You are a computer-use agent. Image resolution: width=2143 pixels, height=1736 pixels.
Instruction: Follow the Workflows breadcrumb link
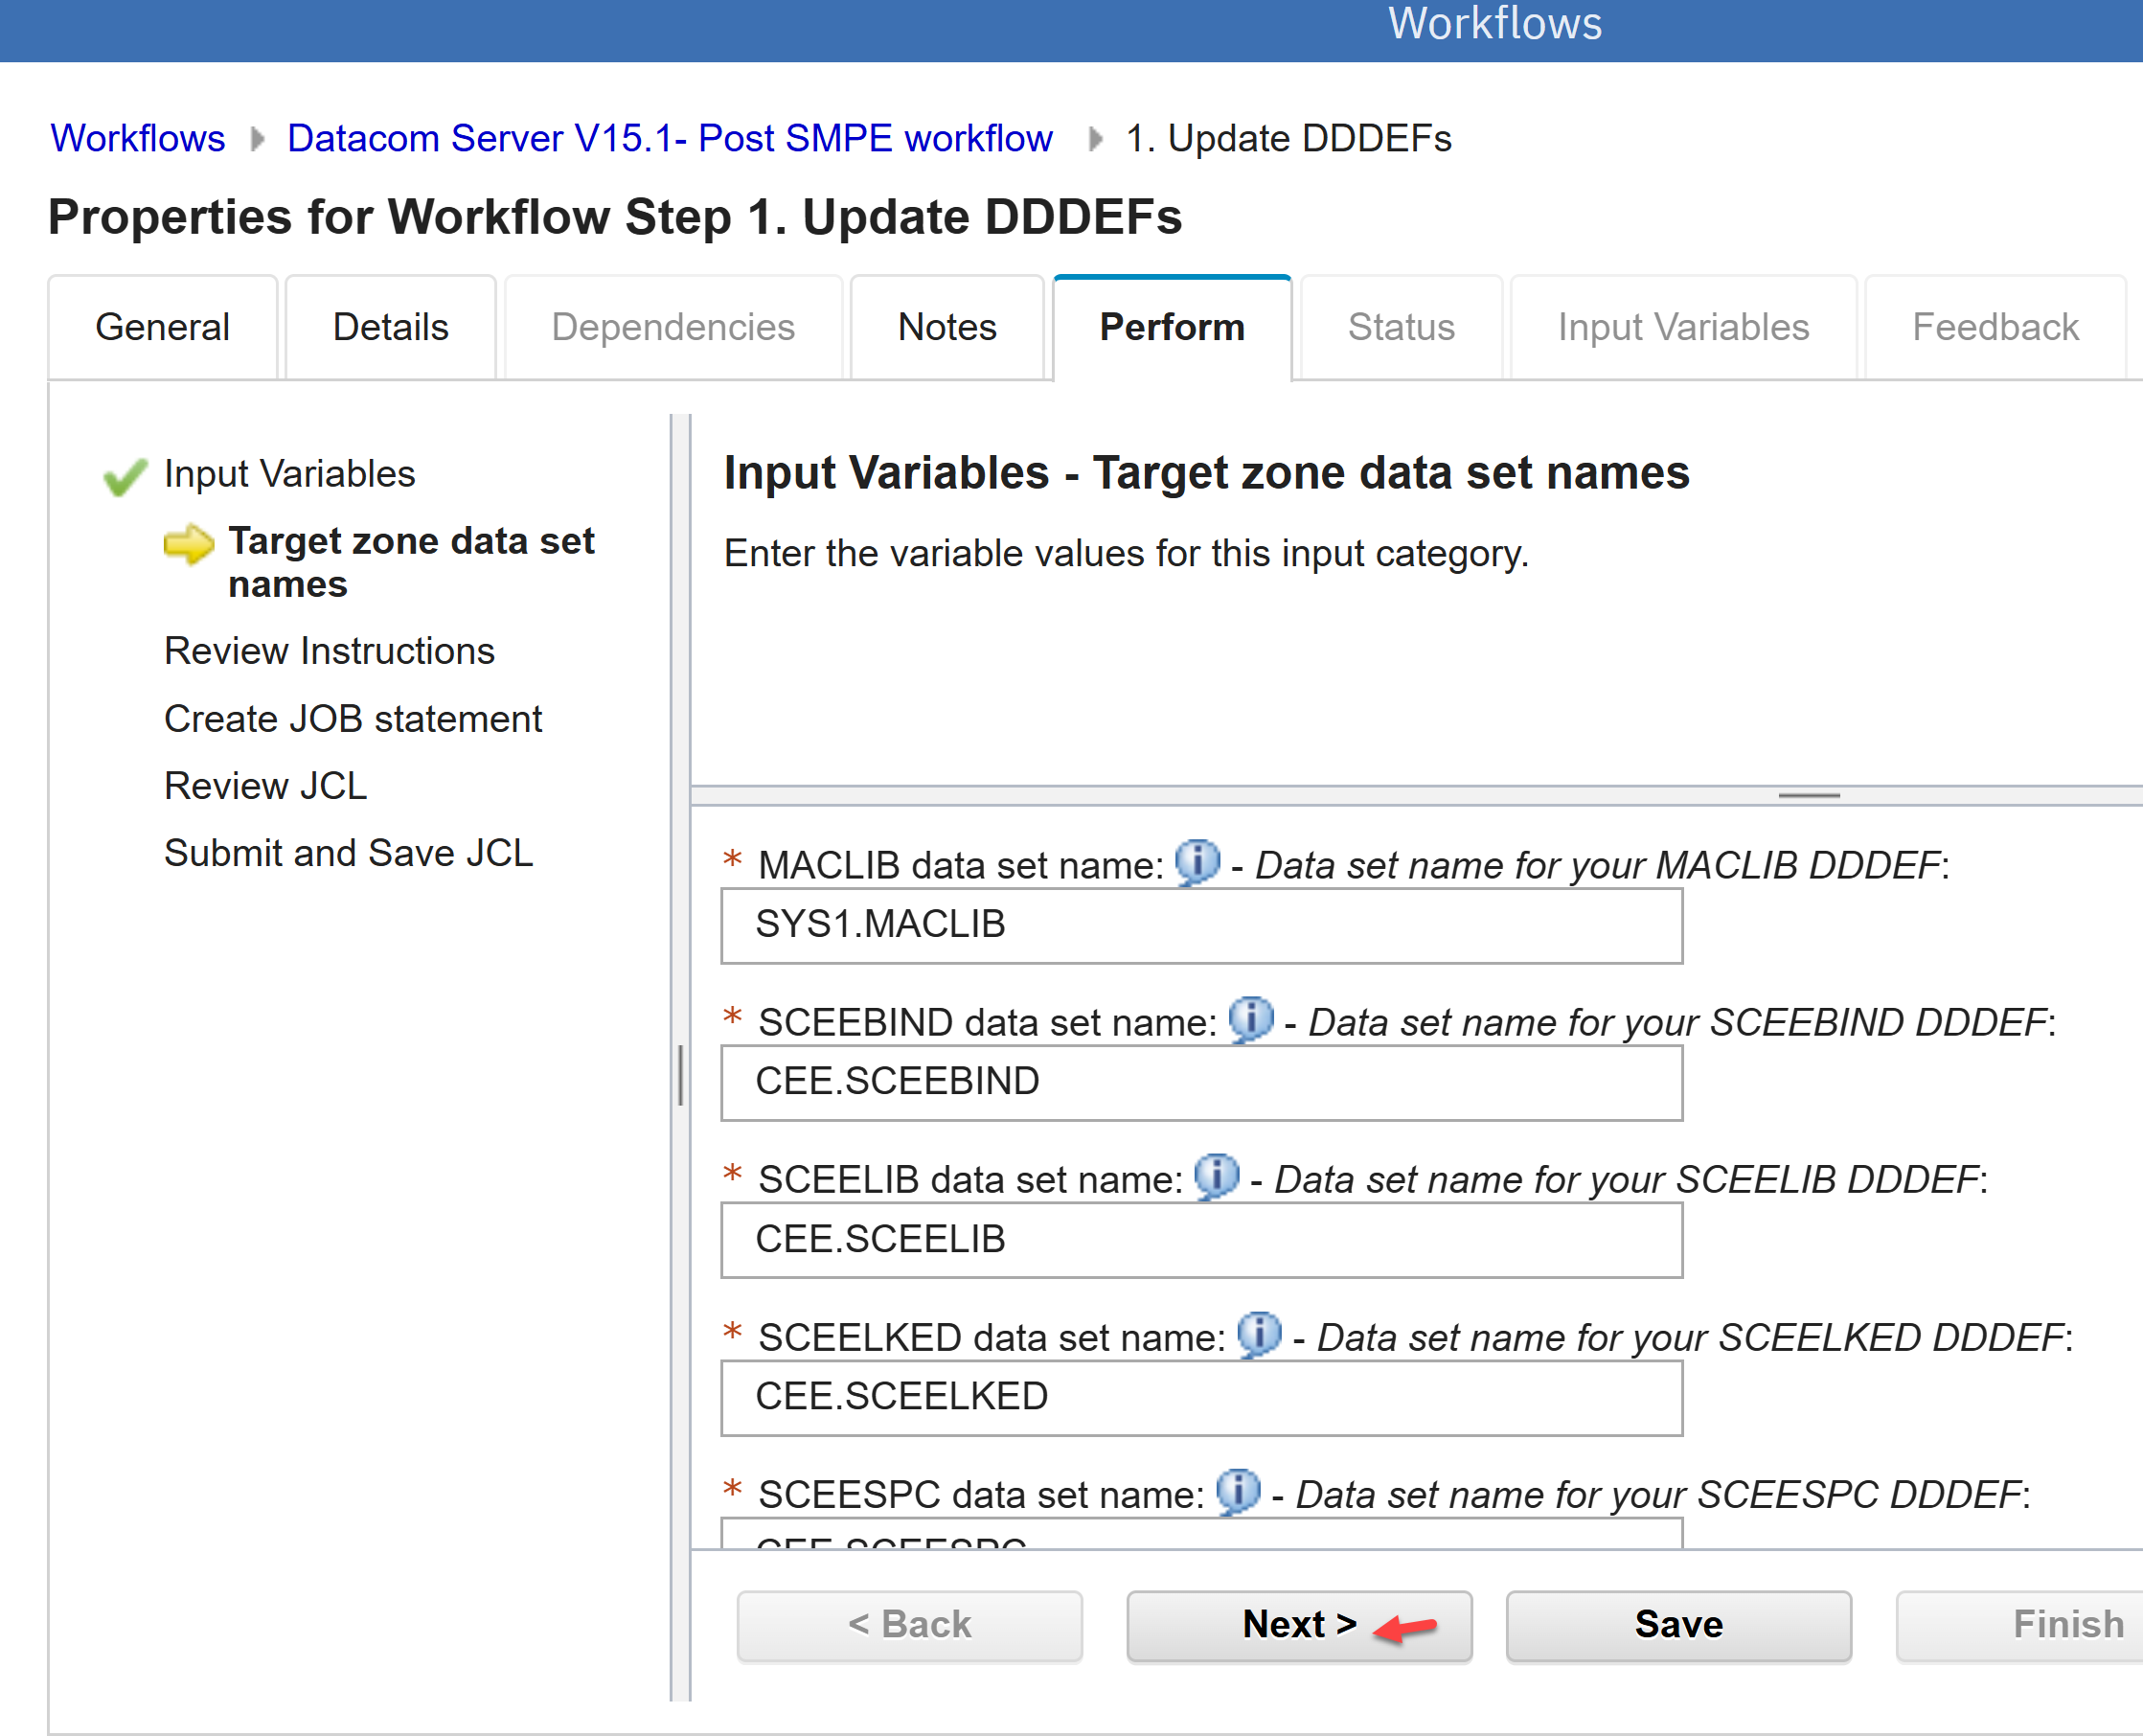[x=138, y=138]
